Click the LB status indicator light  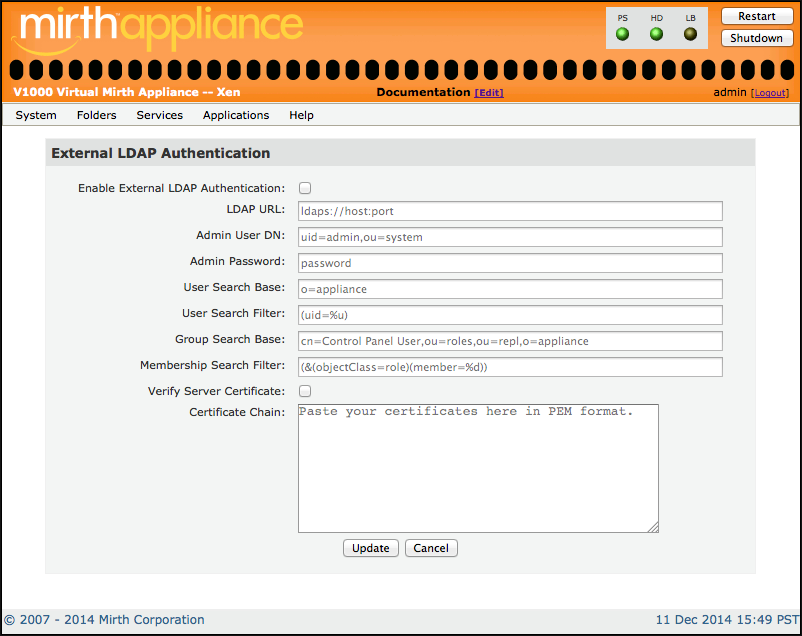point(690,34)
